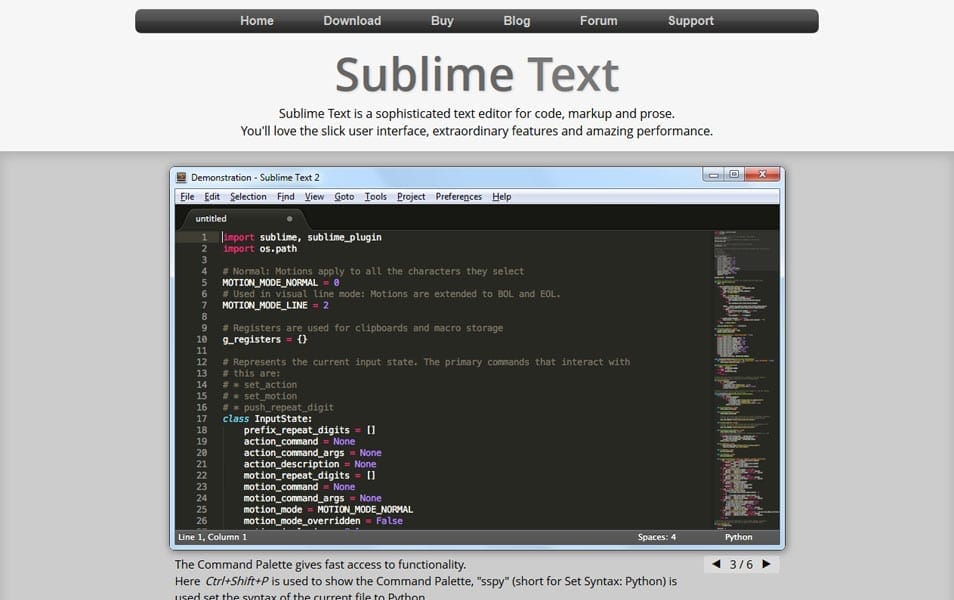
Task: Open the Spaces: 4 indentation selector
Action: coord(657,536)
